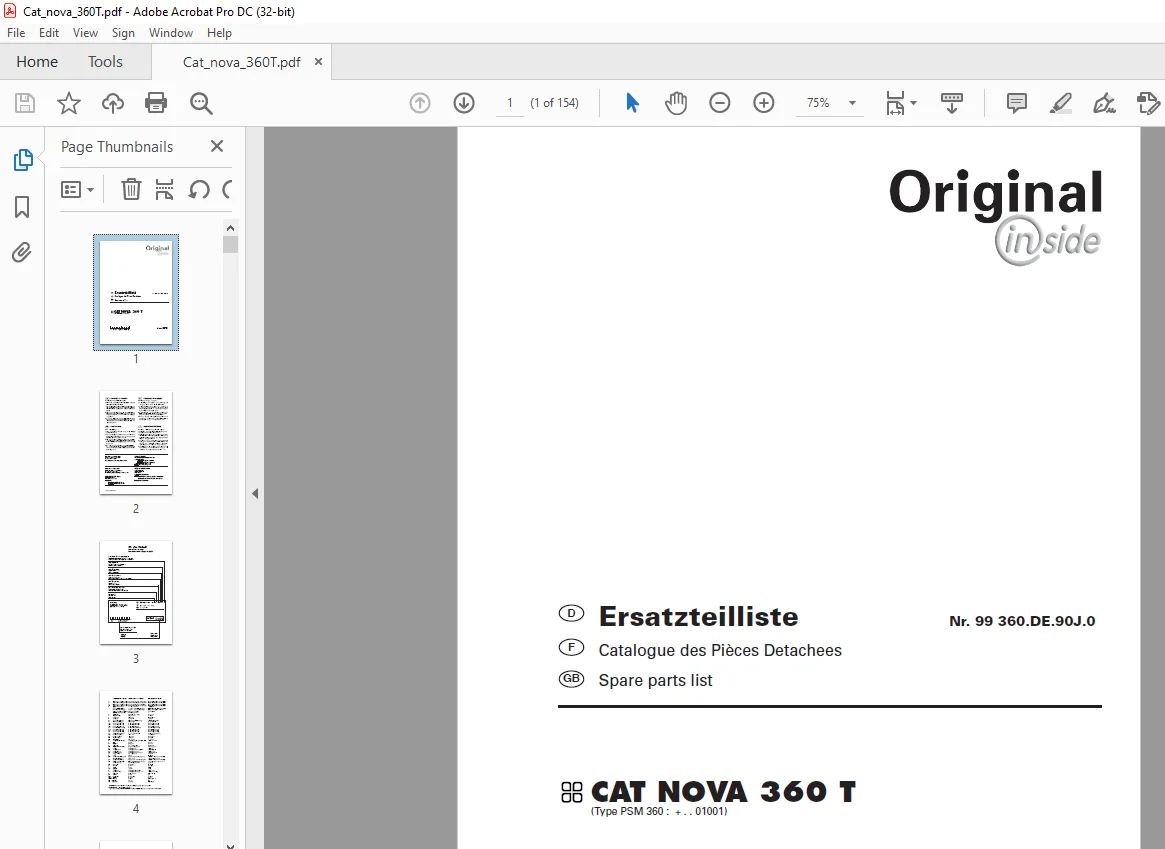Open the zoom level dropdown arrow
The image size is (1165, 849).
pos(852,103)
